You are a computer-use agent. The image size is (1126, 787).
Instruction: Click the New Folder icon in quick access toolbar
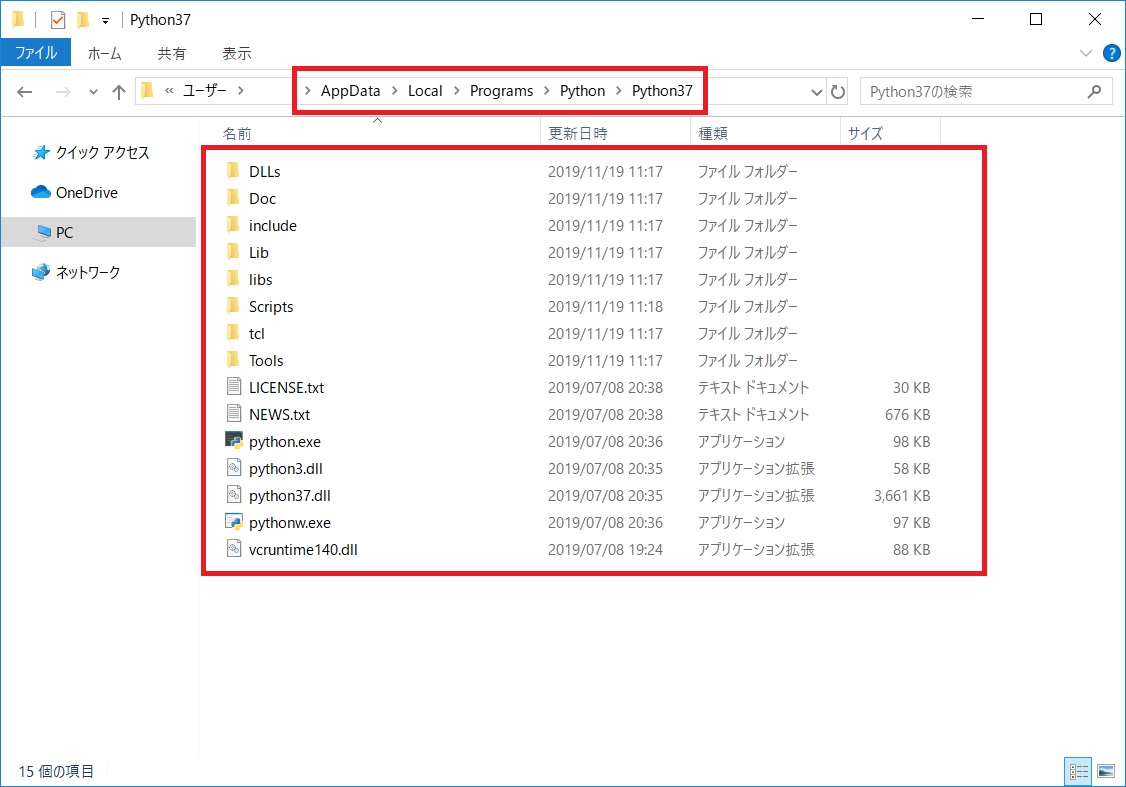pyautogui.click(x=83, y=19)
